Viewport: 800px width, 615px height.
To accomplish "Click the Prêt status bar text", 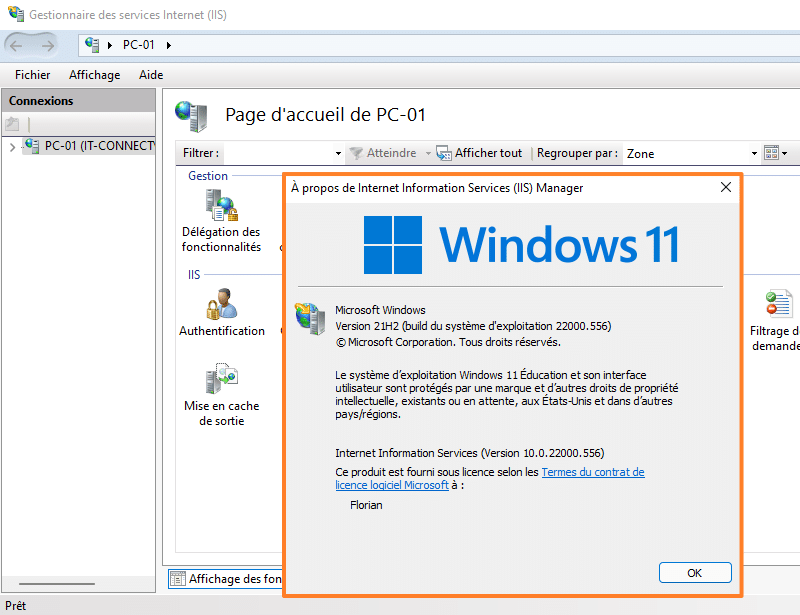I will [16, 606].
